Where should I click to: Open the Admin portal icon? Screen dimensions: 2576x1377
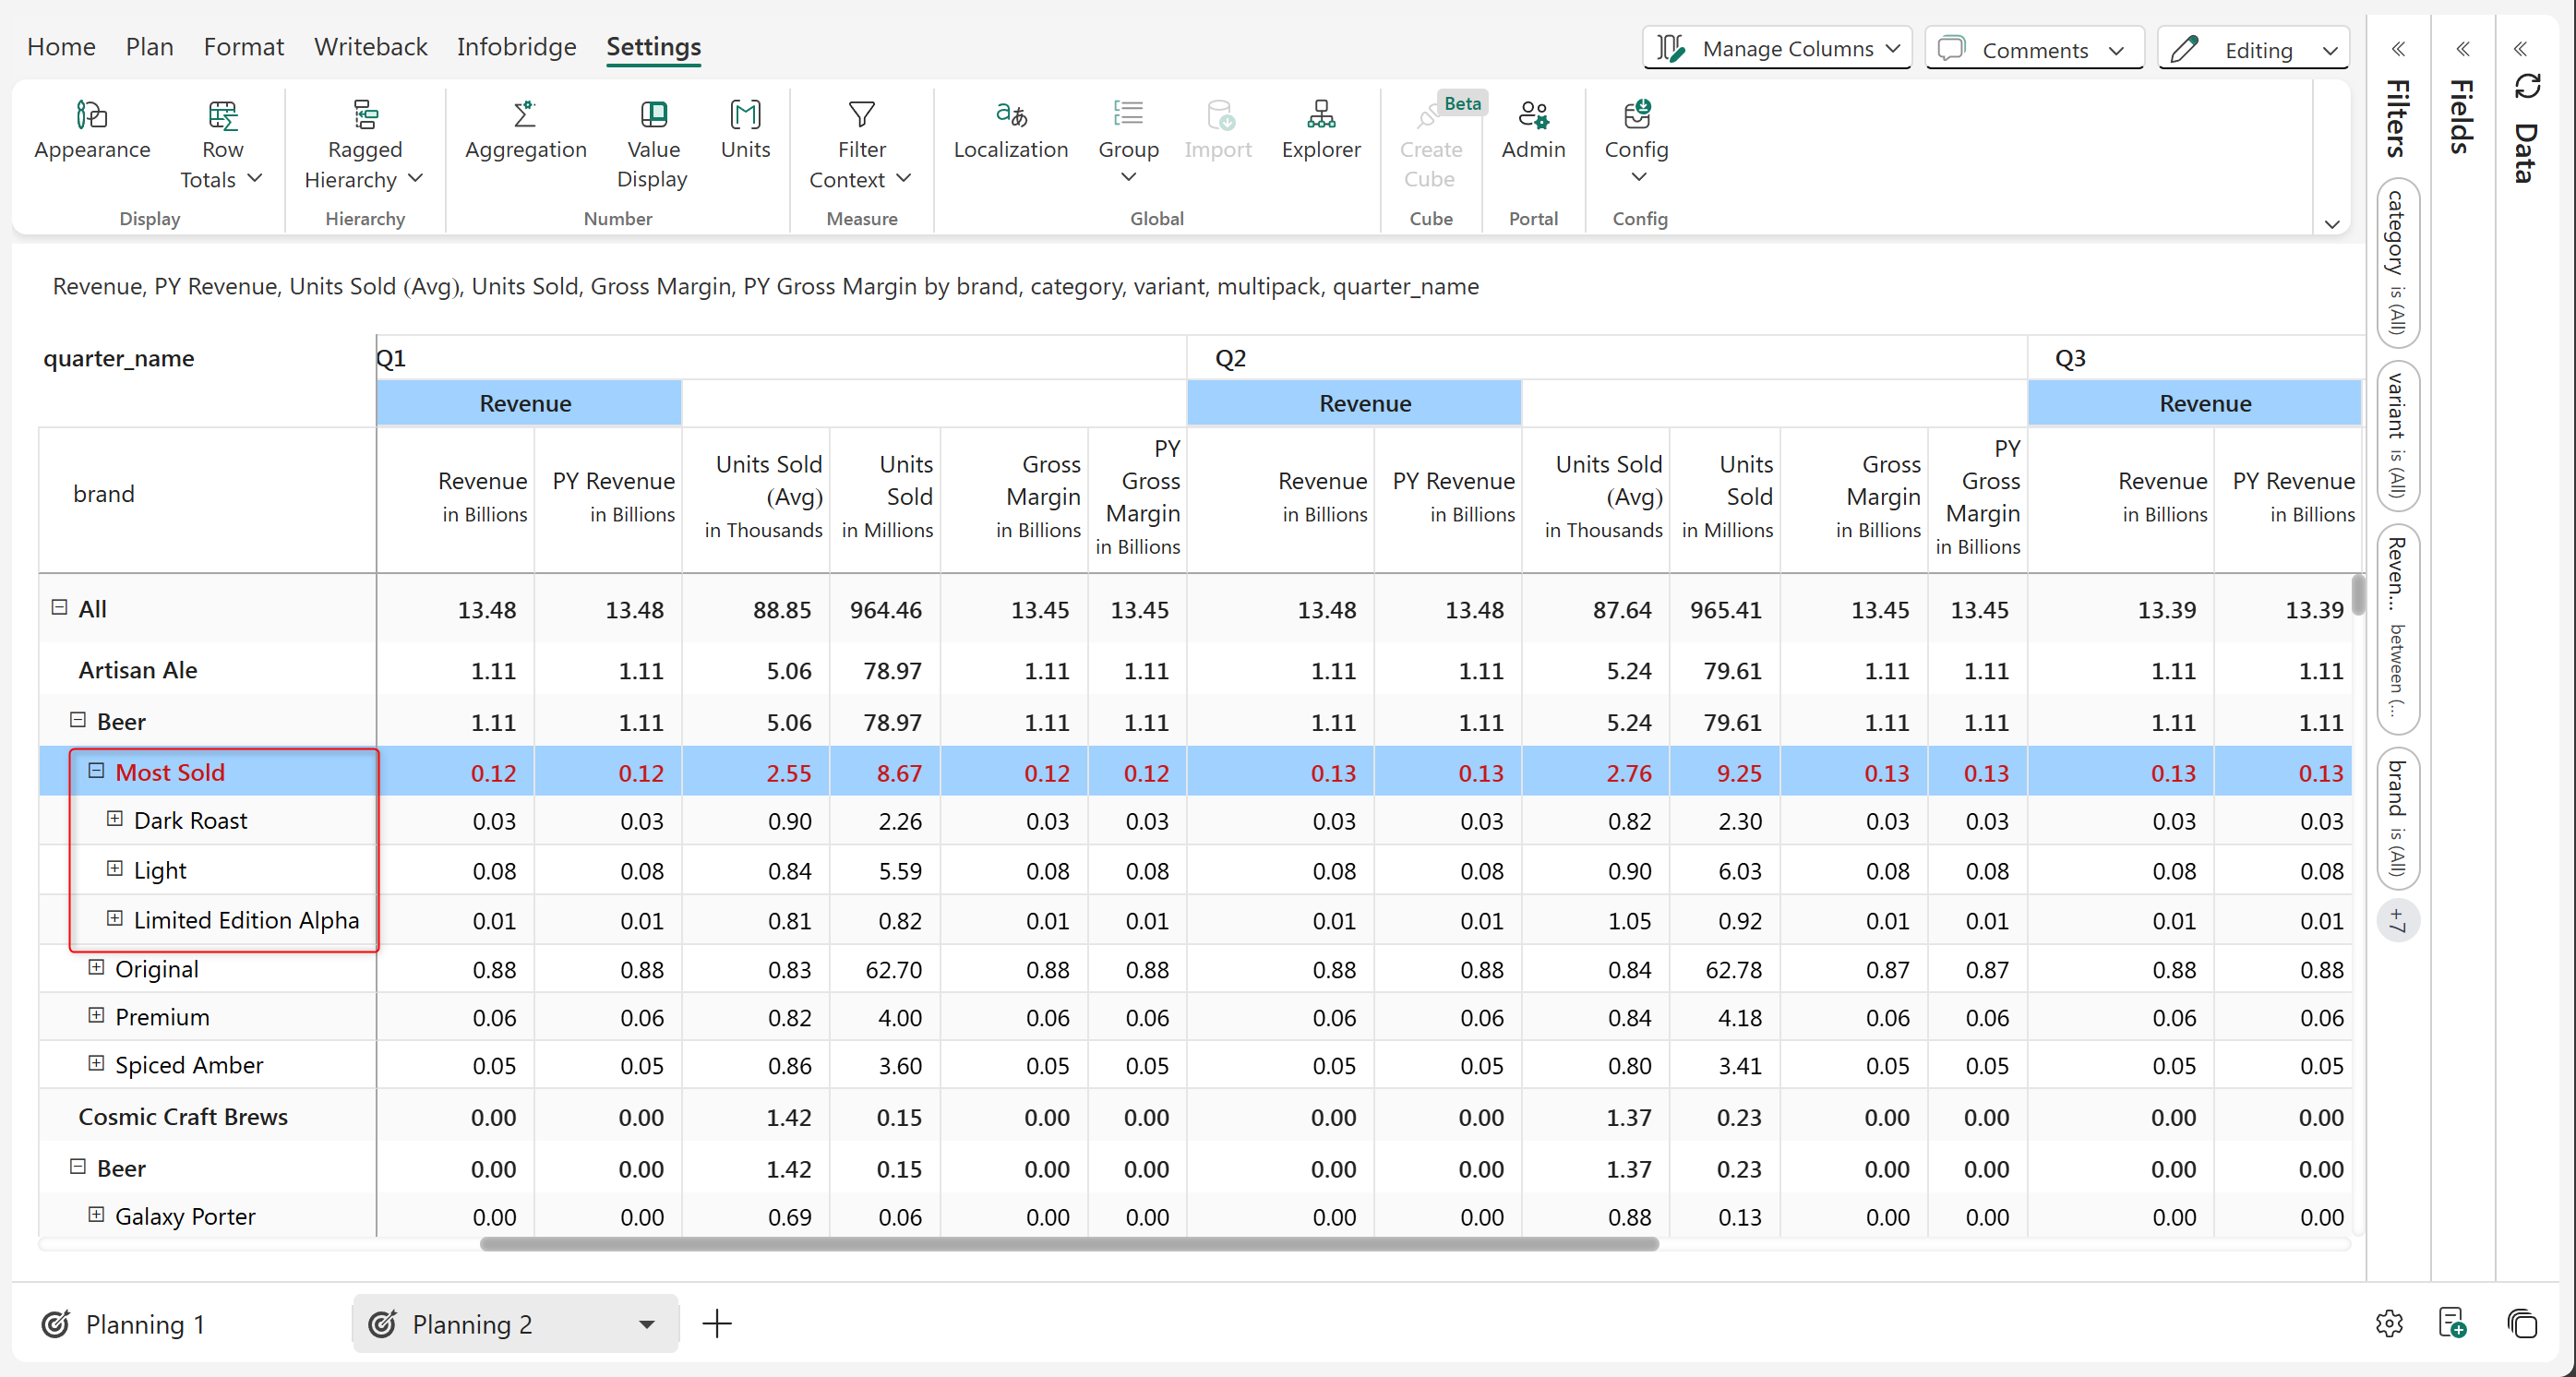point(1532,116)
